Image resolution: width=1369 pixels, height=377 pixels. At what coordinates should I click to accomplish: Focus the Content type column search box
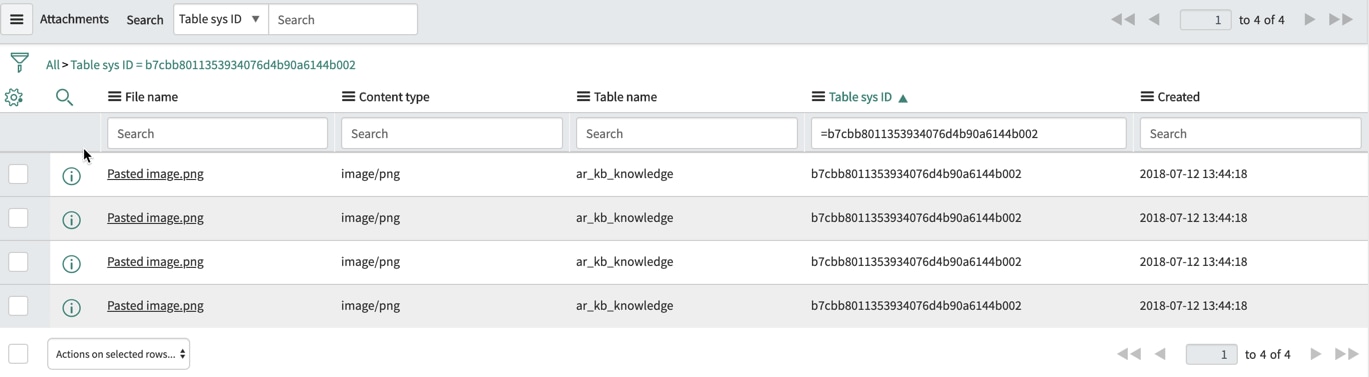click(x=452, y=134)
